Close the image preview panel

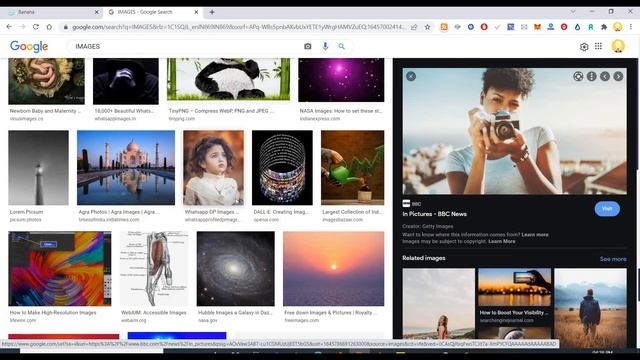click(x=411, y=76)
